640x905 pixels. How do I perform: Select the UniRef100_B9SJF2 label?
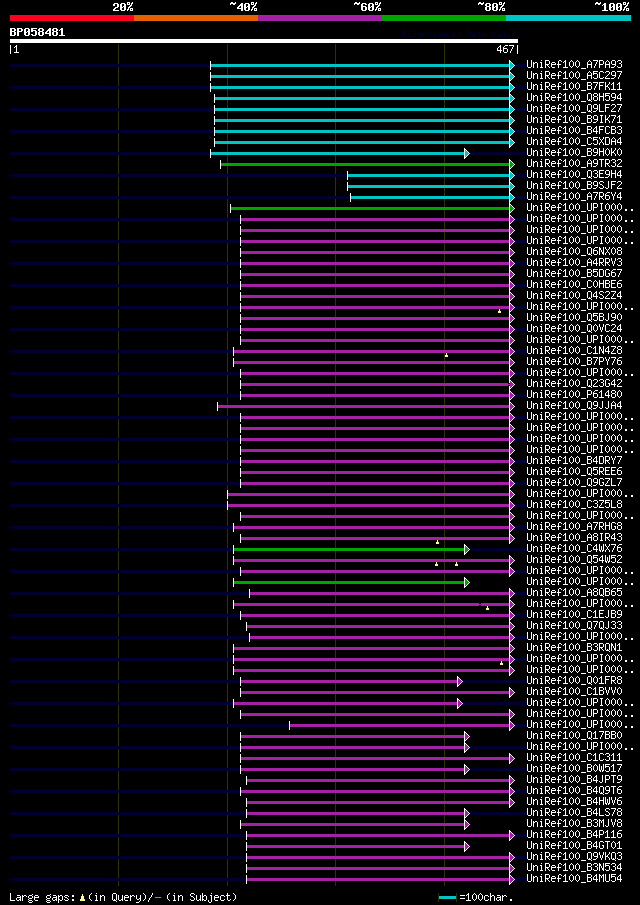click(574, 185)
